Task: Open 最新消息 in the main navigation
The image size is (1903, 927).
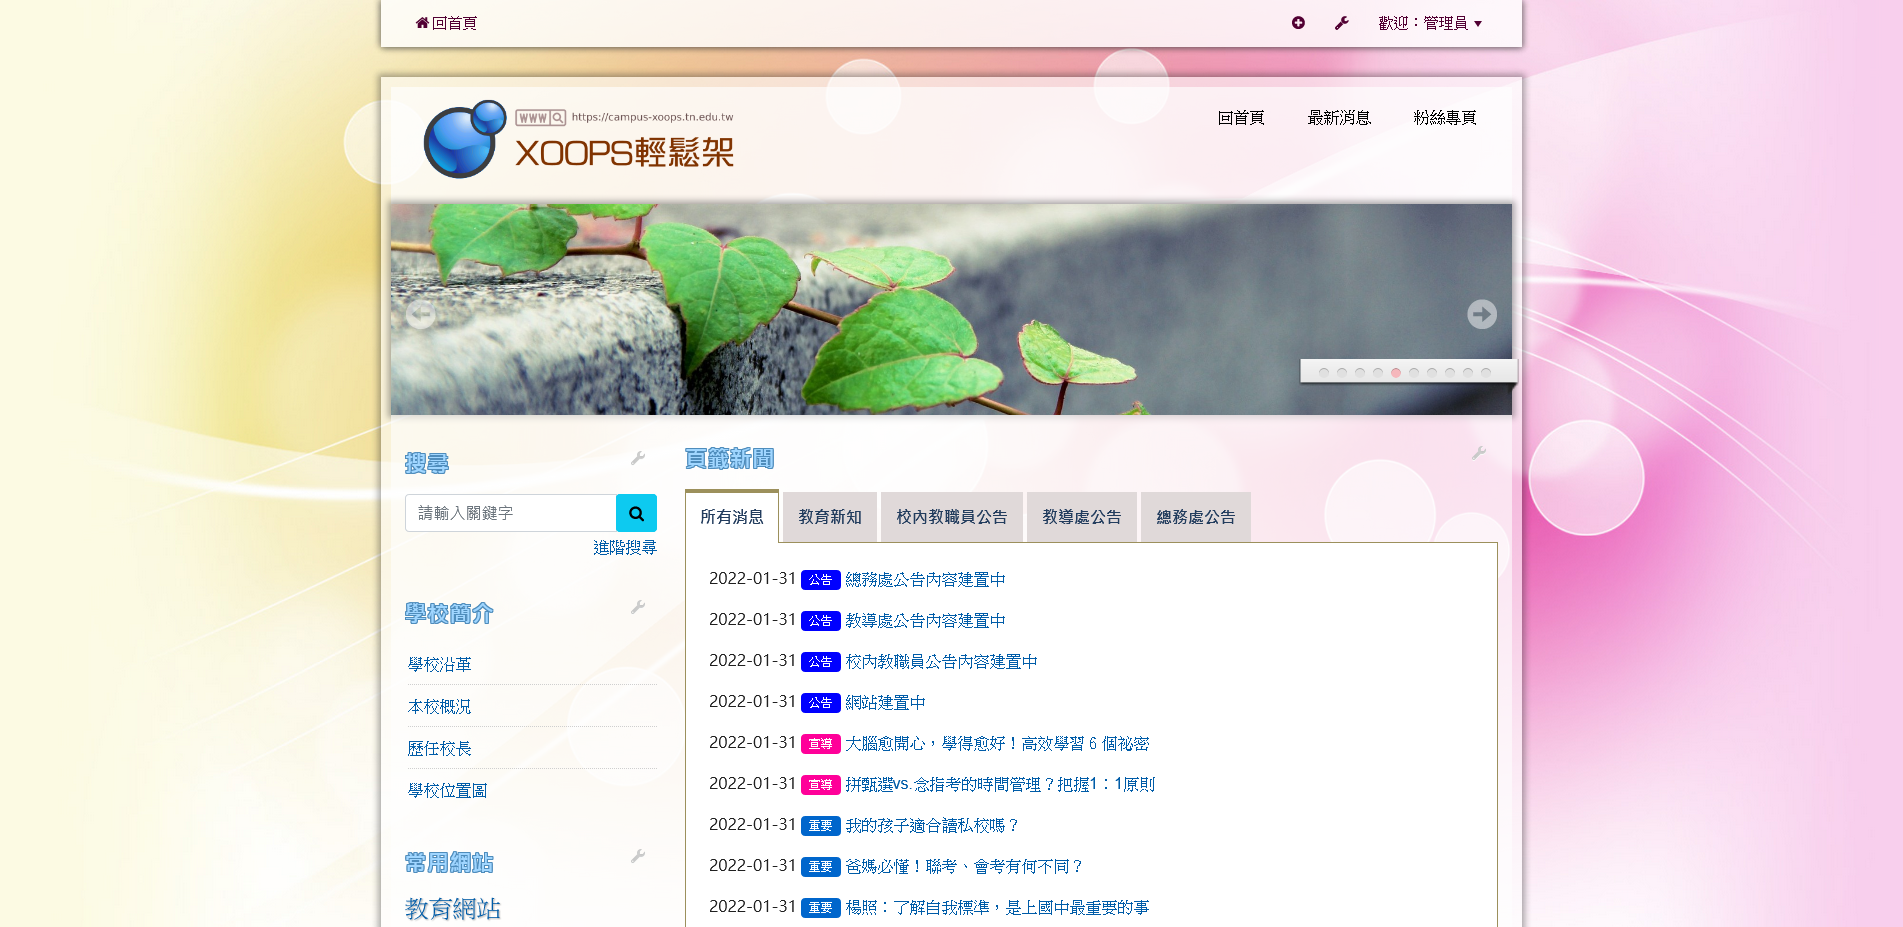Action: pyautogui.click(x=1338, y=118)
